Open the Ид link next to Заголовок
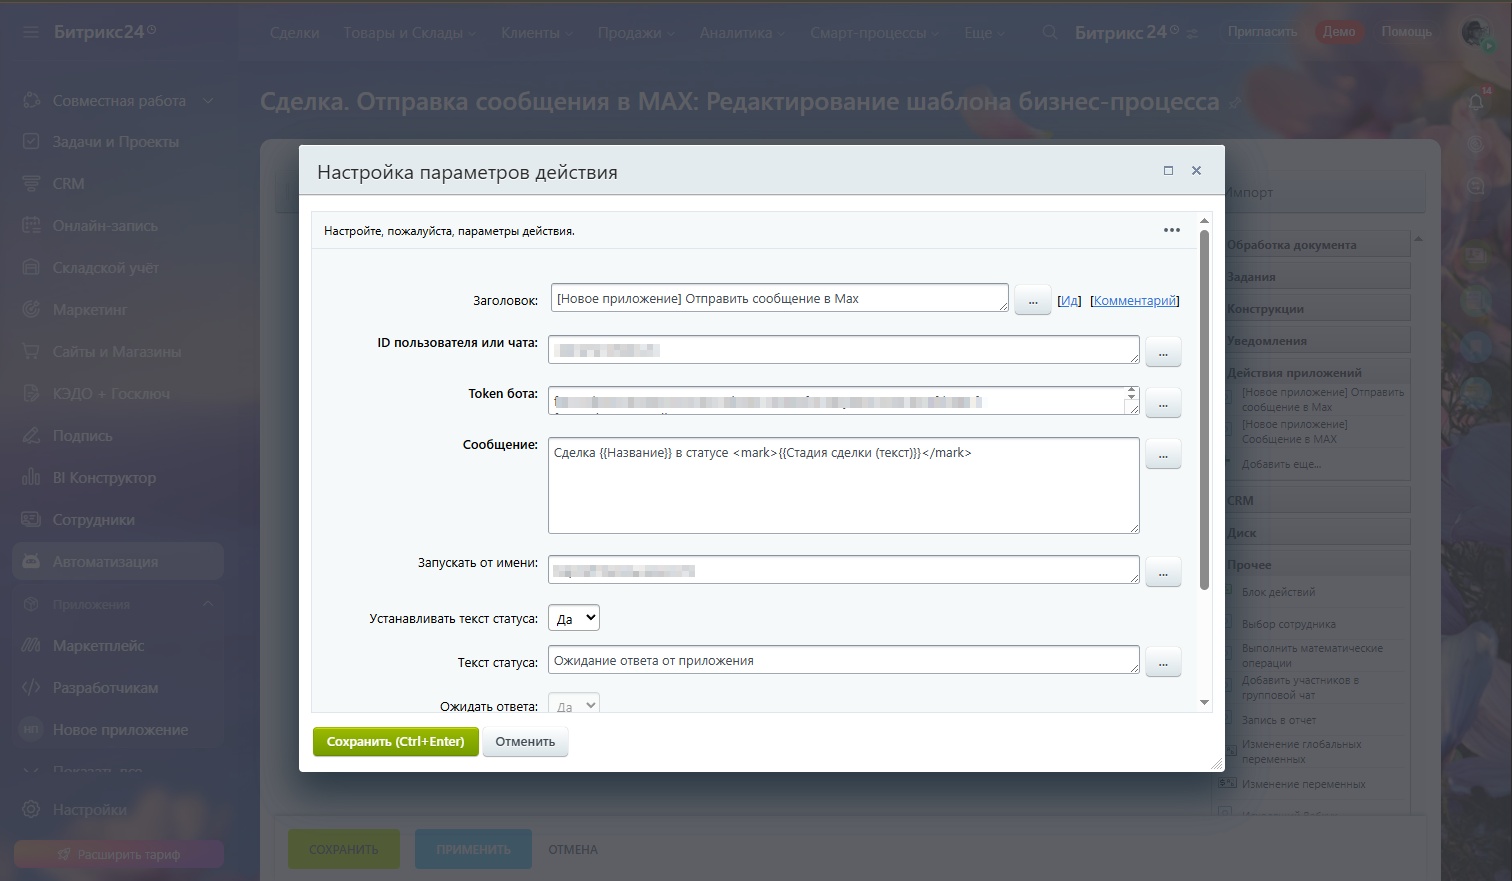The width and height of the screenshot is (1512, 881). (x=1069, y=300)
